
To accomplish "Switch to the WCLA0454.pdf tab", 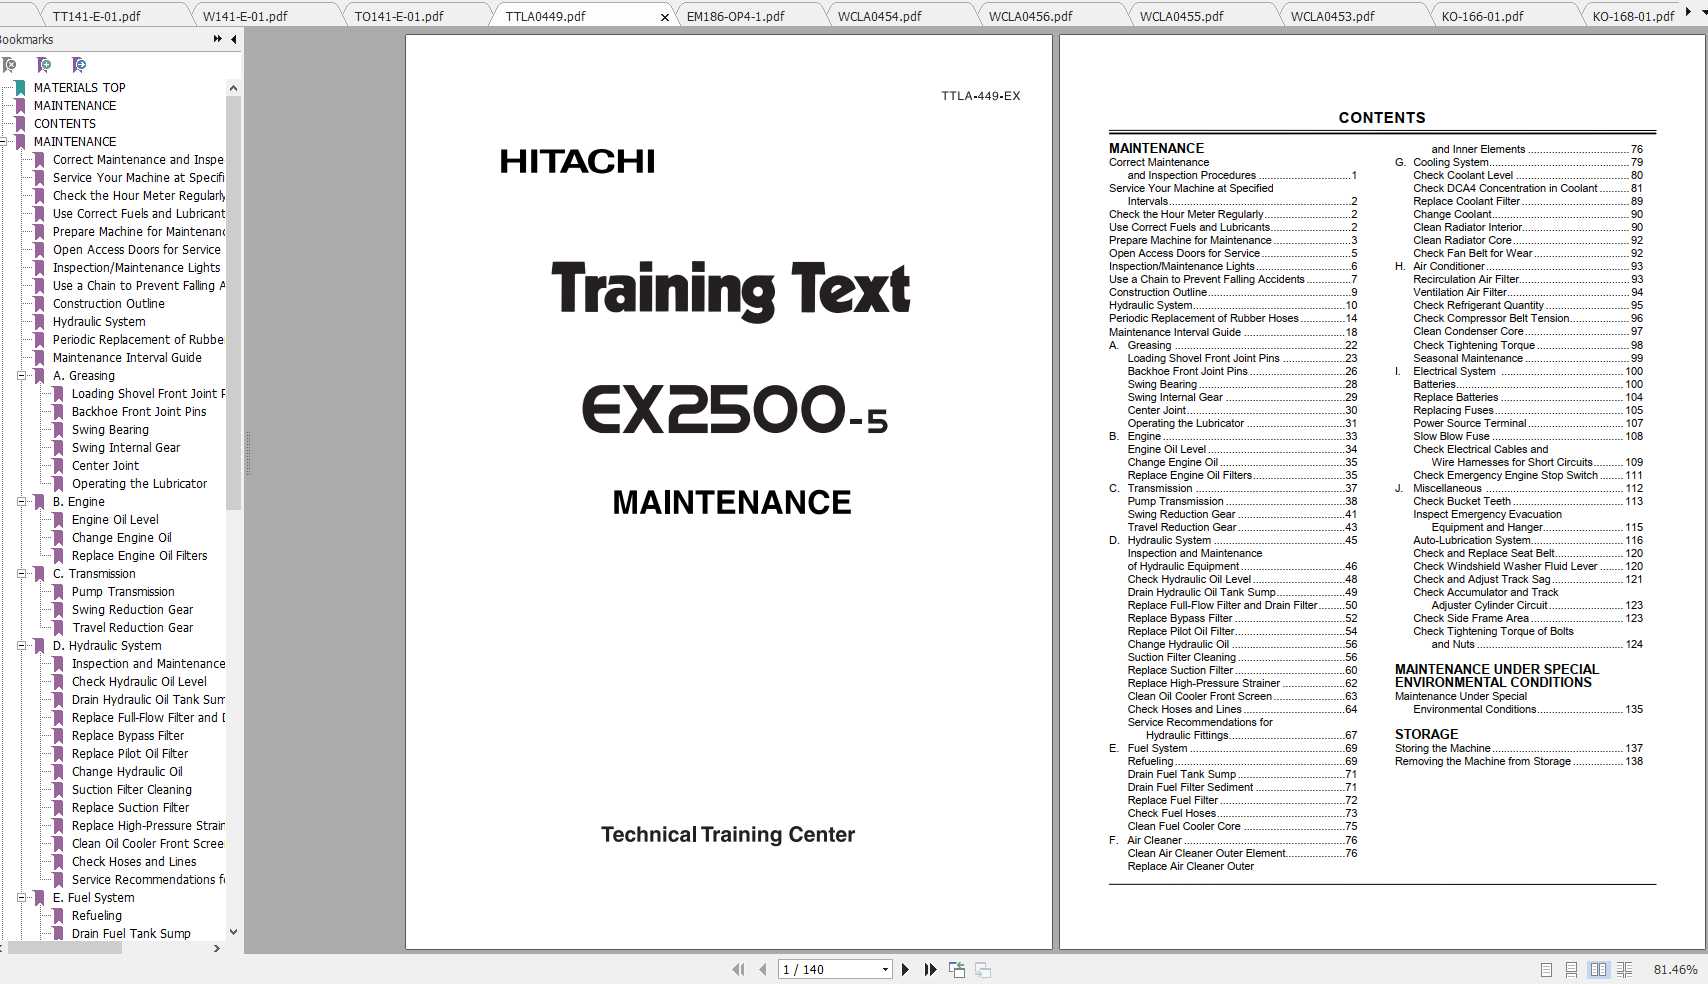I will pyautogui.click(x=880, y=15).
